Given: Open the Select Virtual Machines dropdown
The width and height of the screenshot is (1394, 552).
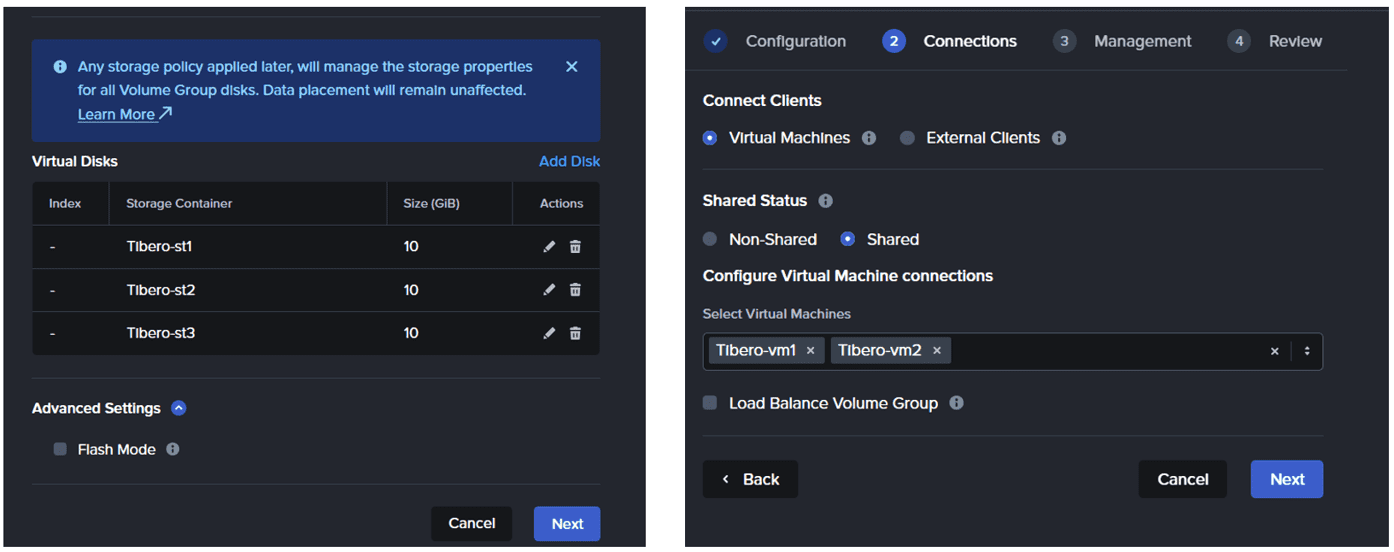Looking at the screenshot, I should (1307, 351).
